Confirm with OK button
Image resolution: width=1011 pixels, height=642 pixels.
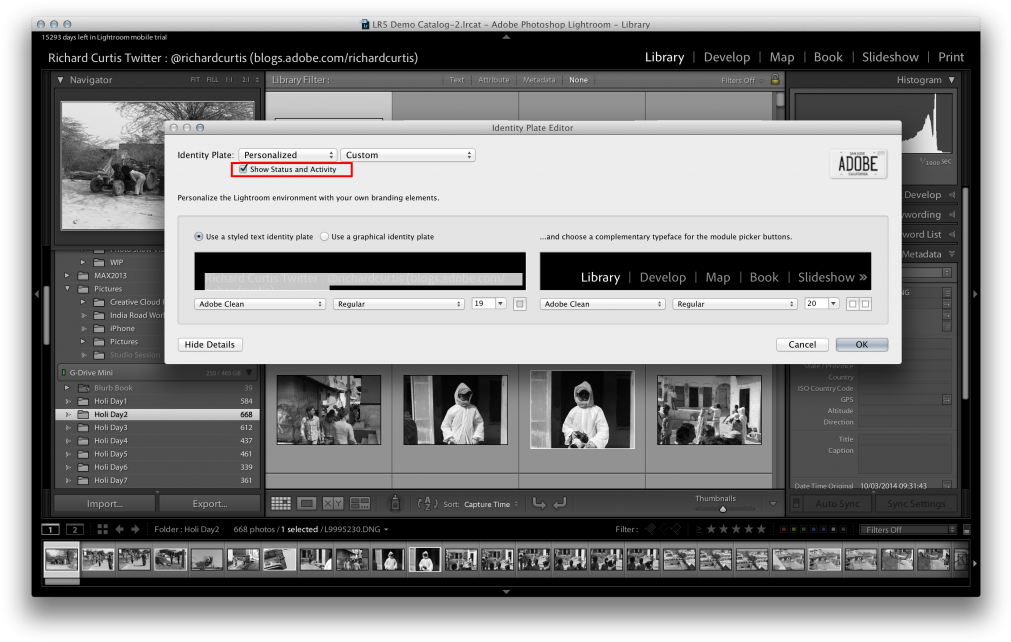pos(861,344)
